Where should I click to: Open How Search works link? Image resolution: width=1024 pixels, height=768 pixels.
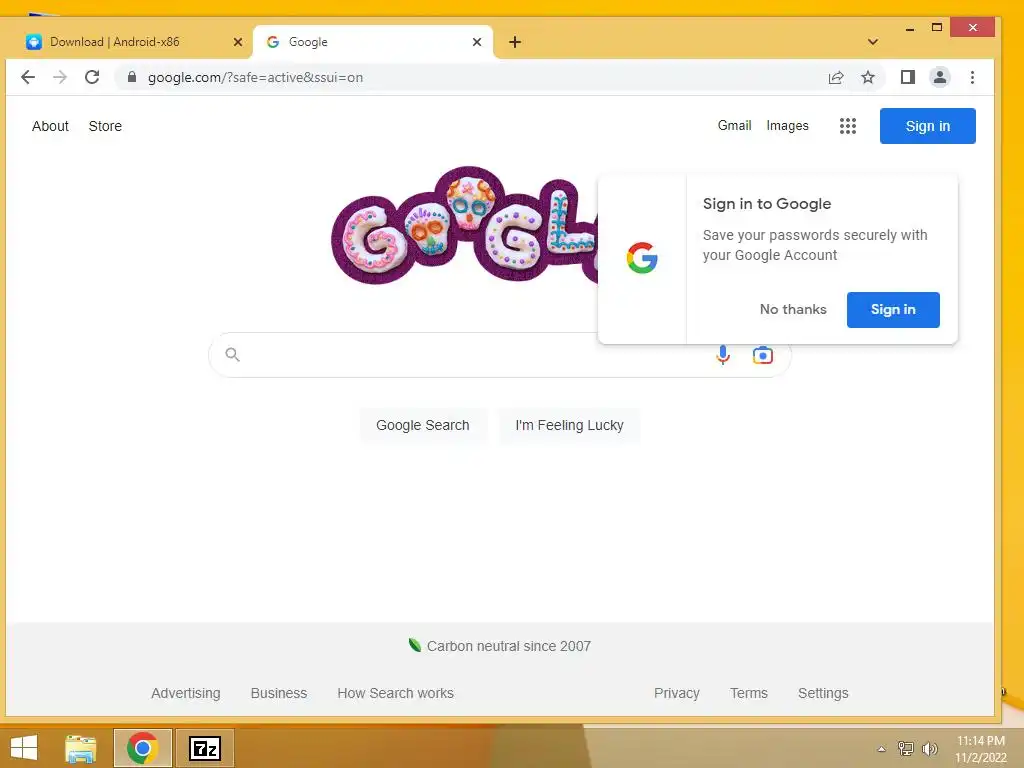pos(395,693)
